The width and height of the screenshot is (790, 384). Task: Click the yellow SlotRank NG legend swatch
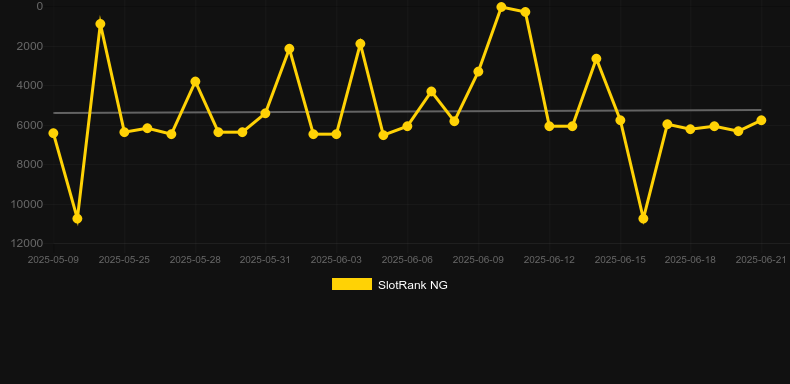click(352, 284)
